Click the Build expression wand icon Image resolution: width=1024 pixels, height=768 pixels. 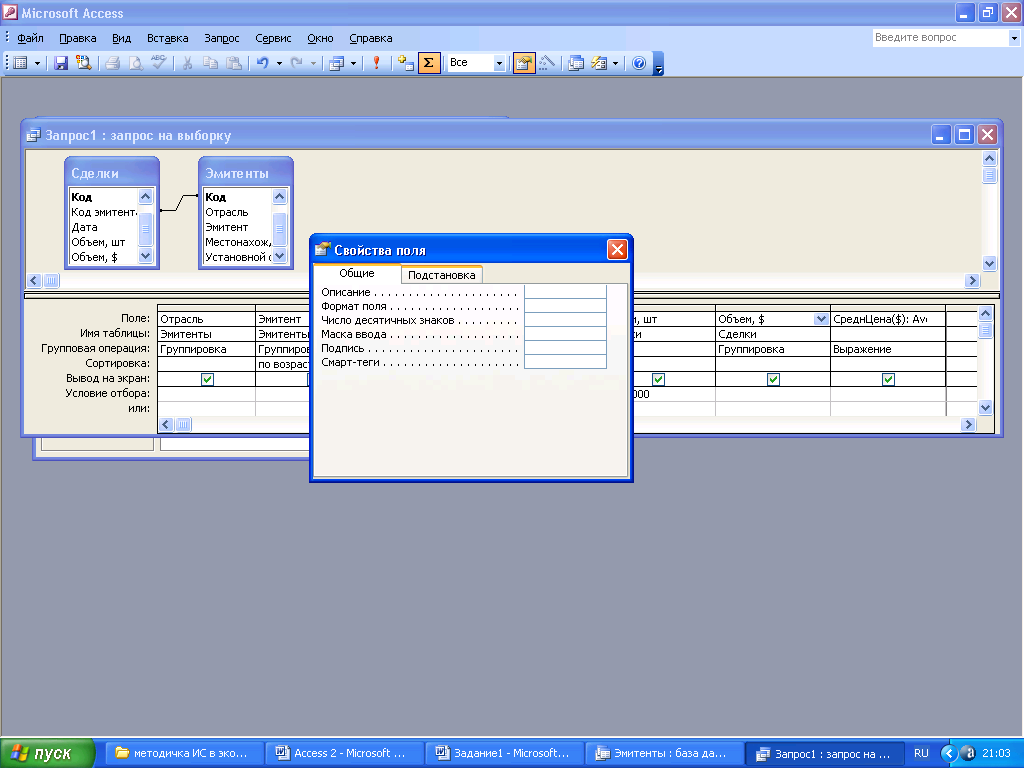coord(547,63)
